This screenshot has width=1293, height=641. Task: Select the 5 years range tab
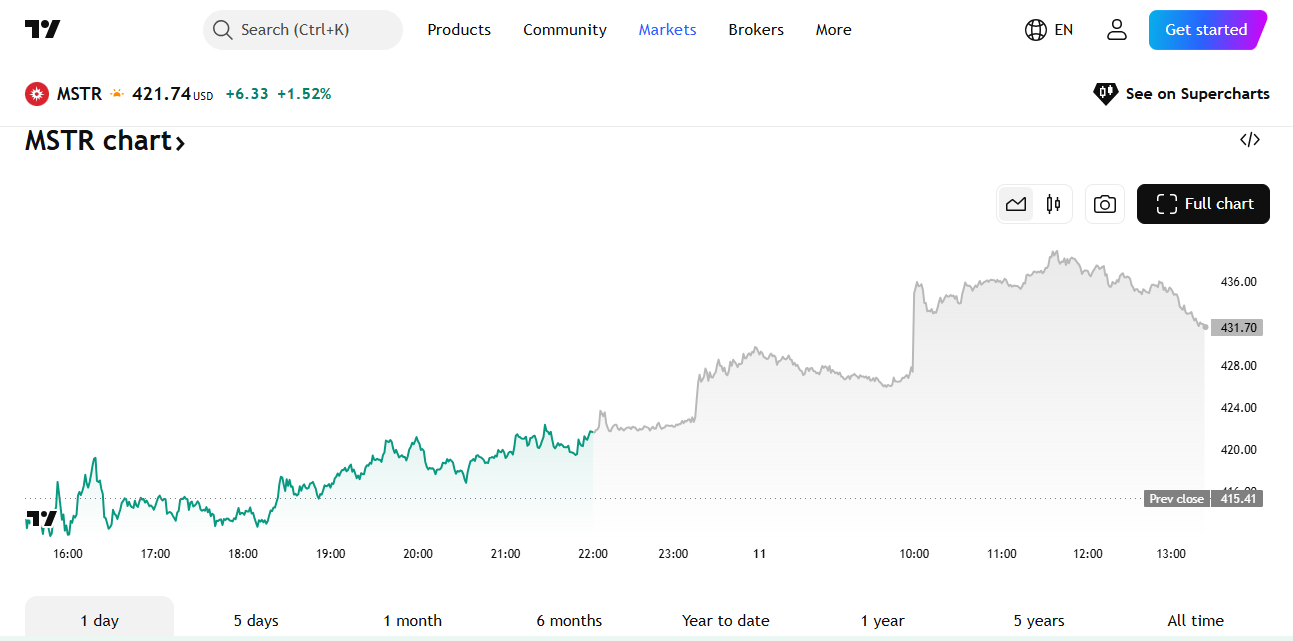(x=1039, y=620)
